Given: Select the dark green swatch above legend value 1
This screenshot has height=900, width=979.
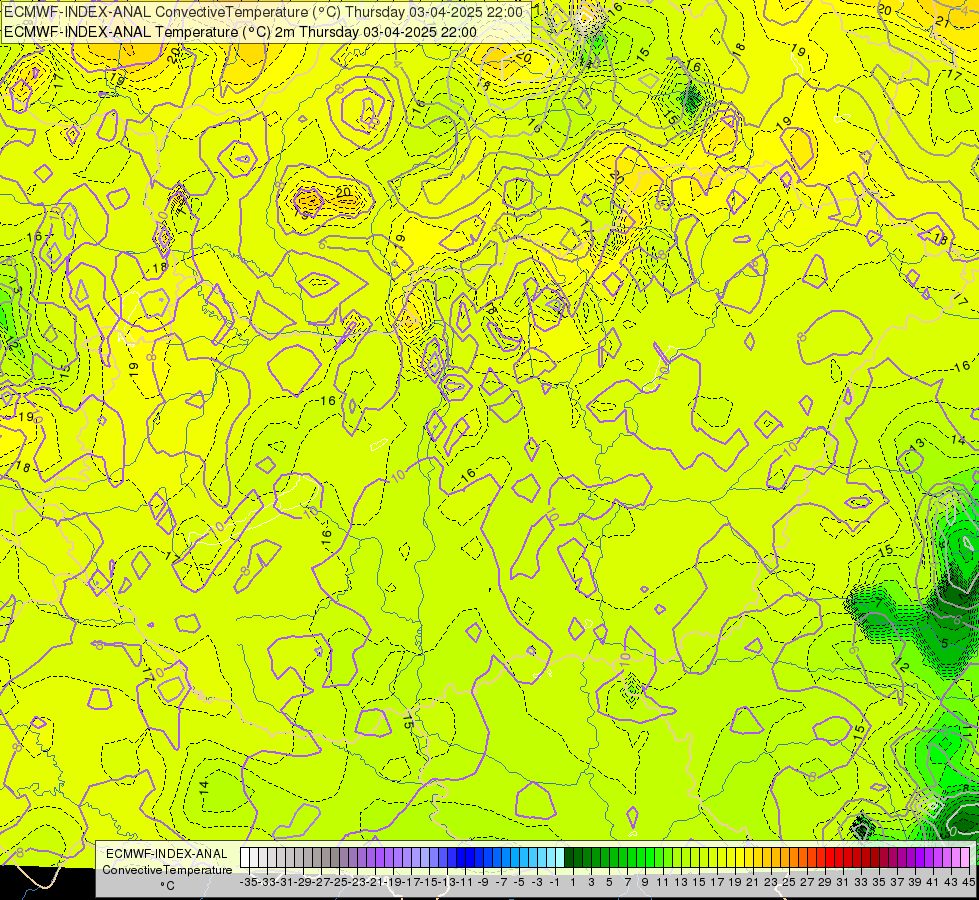Looking at the screenshot, I should click(569, 858).
